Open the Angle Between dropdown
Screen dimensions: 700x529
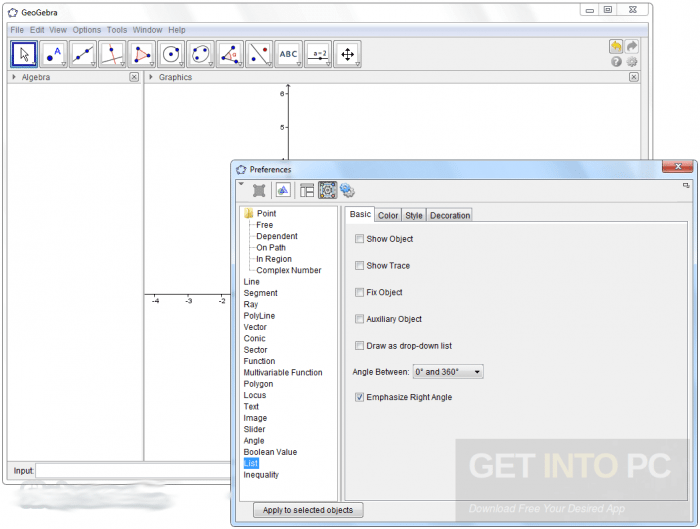(448, 372)
